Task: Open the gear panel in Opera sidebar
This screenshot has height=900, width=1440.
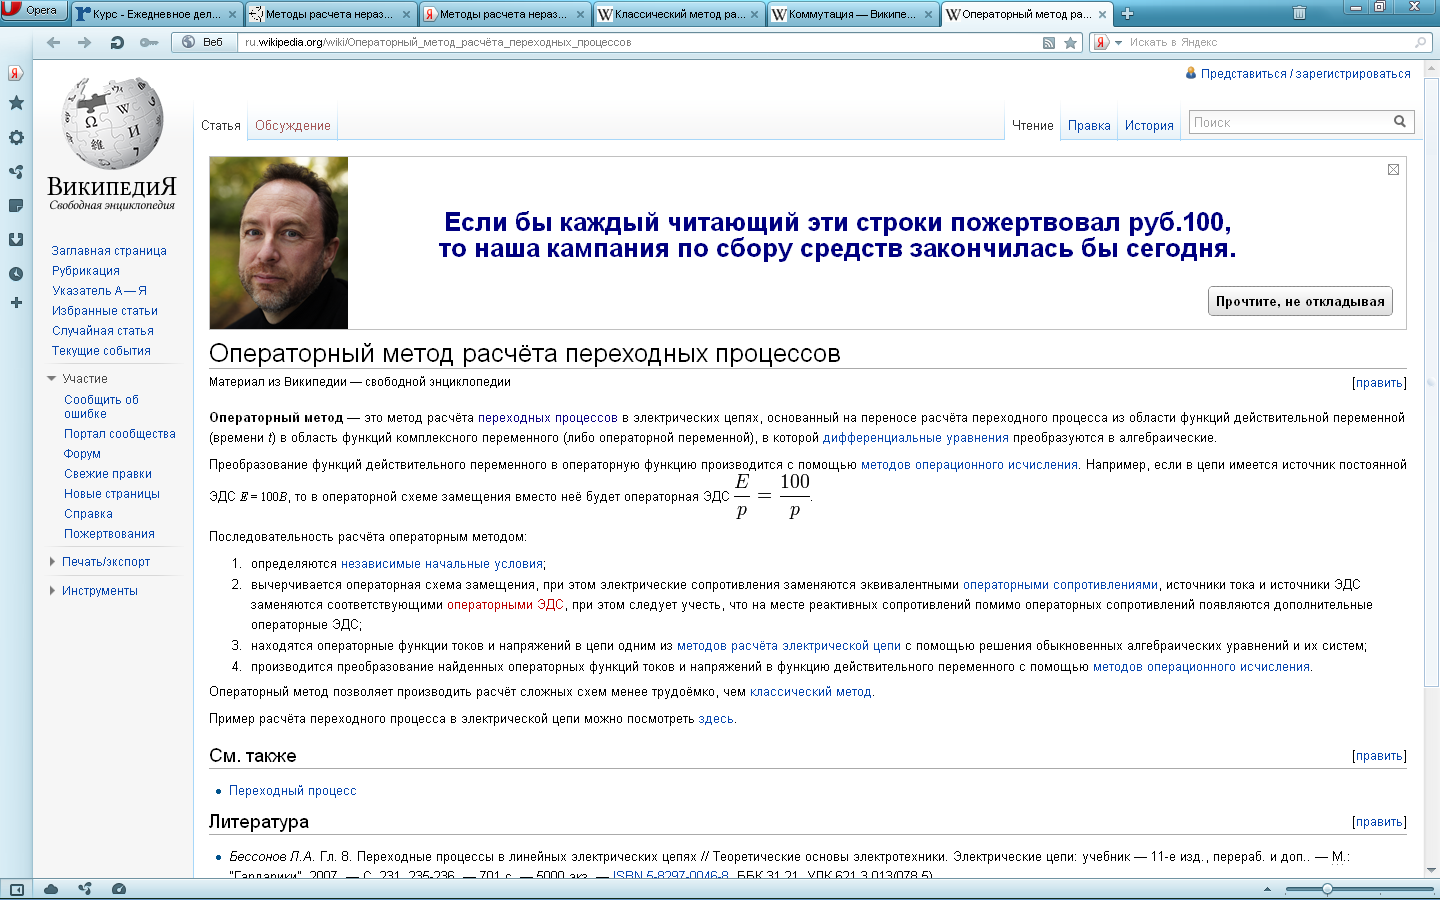Action: coord(16,138)
